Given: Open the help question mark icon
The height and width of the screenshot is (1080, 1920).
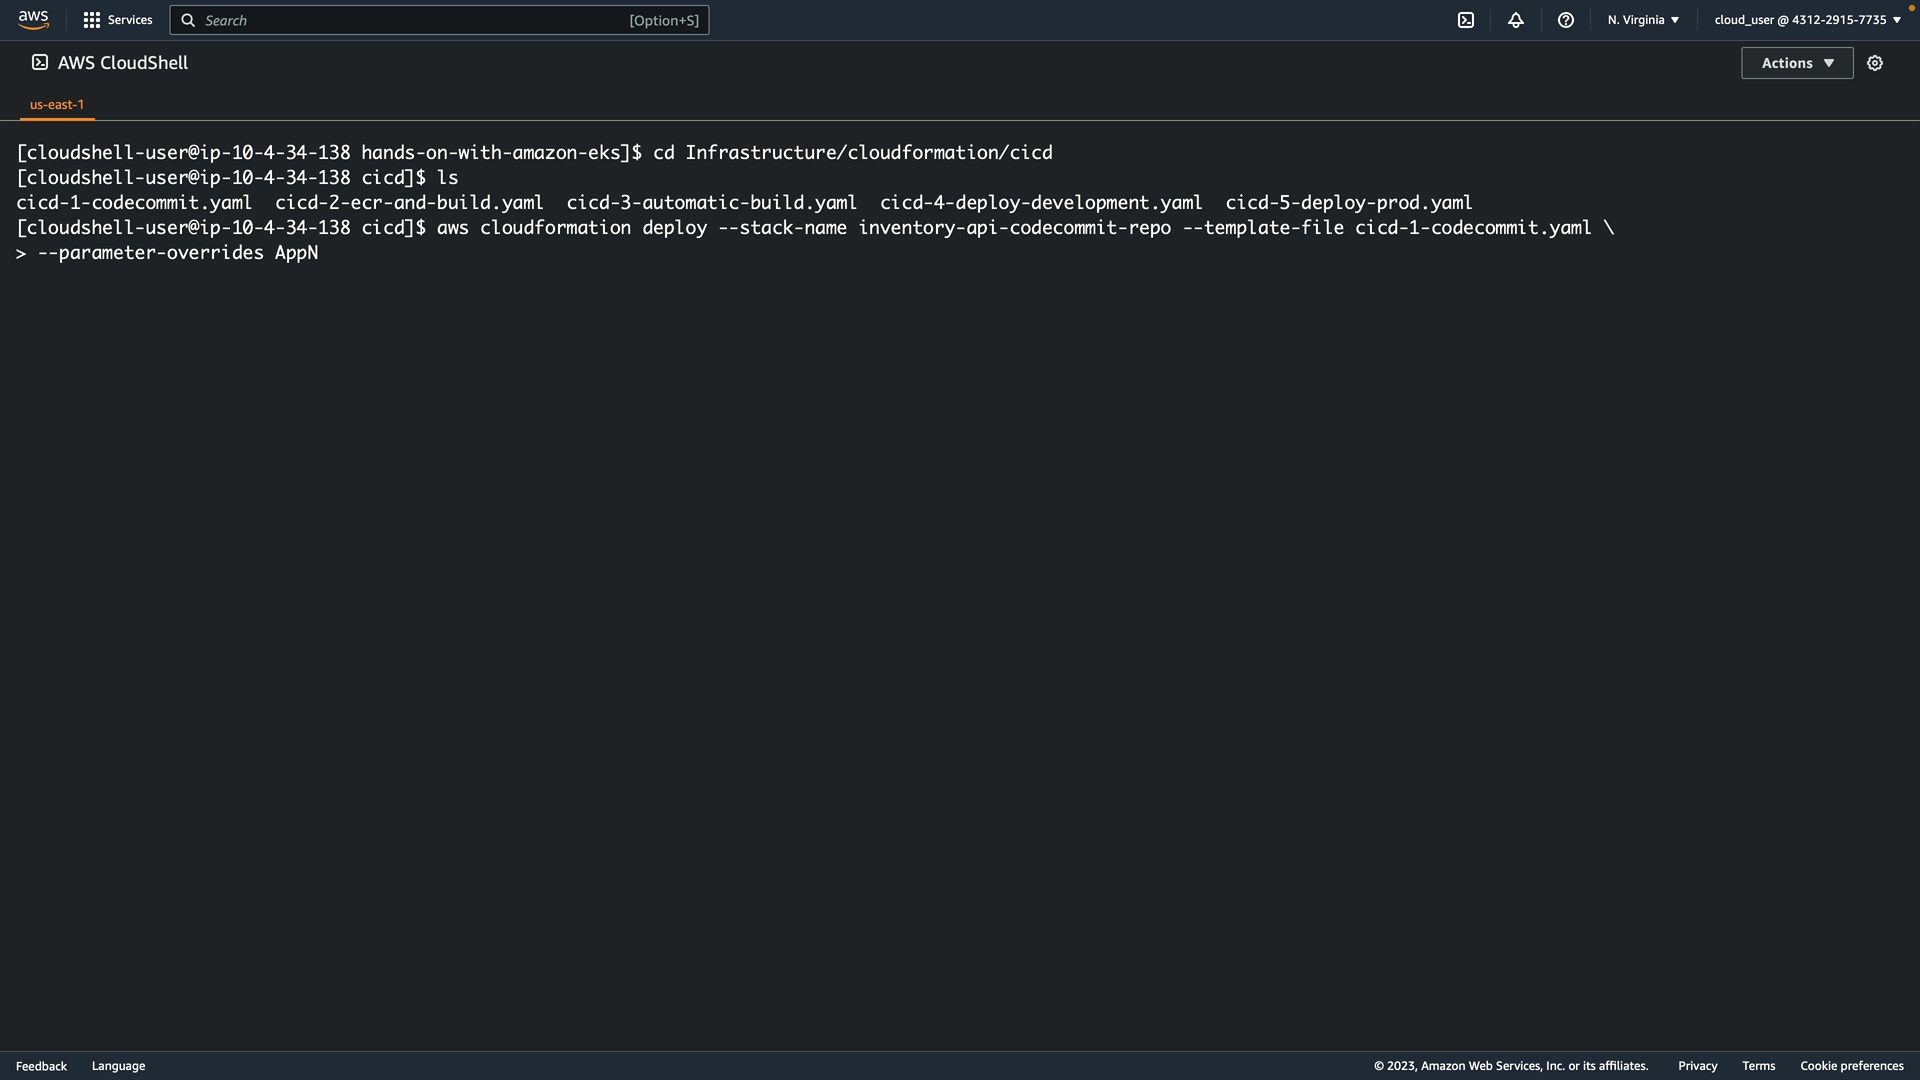Looking at the screenshot, I should [x=1566, y=20].
